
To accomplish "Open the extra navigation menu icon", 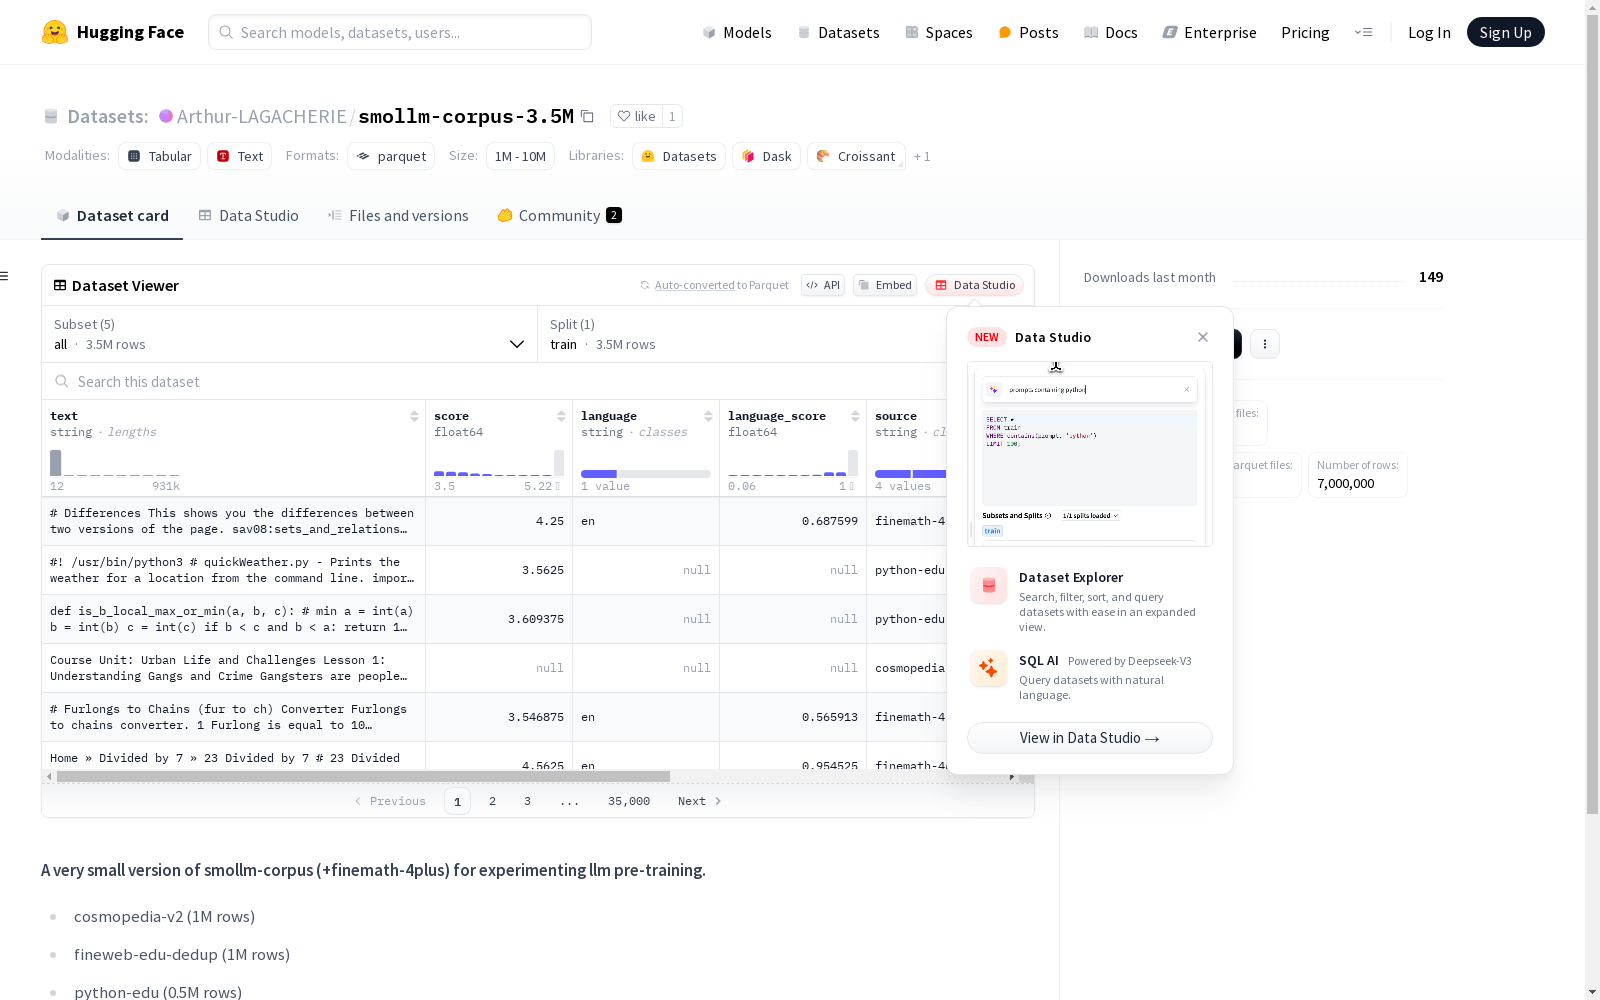I will [1363, 32].
